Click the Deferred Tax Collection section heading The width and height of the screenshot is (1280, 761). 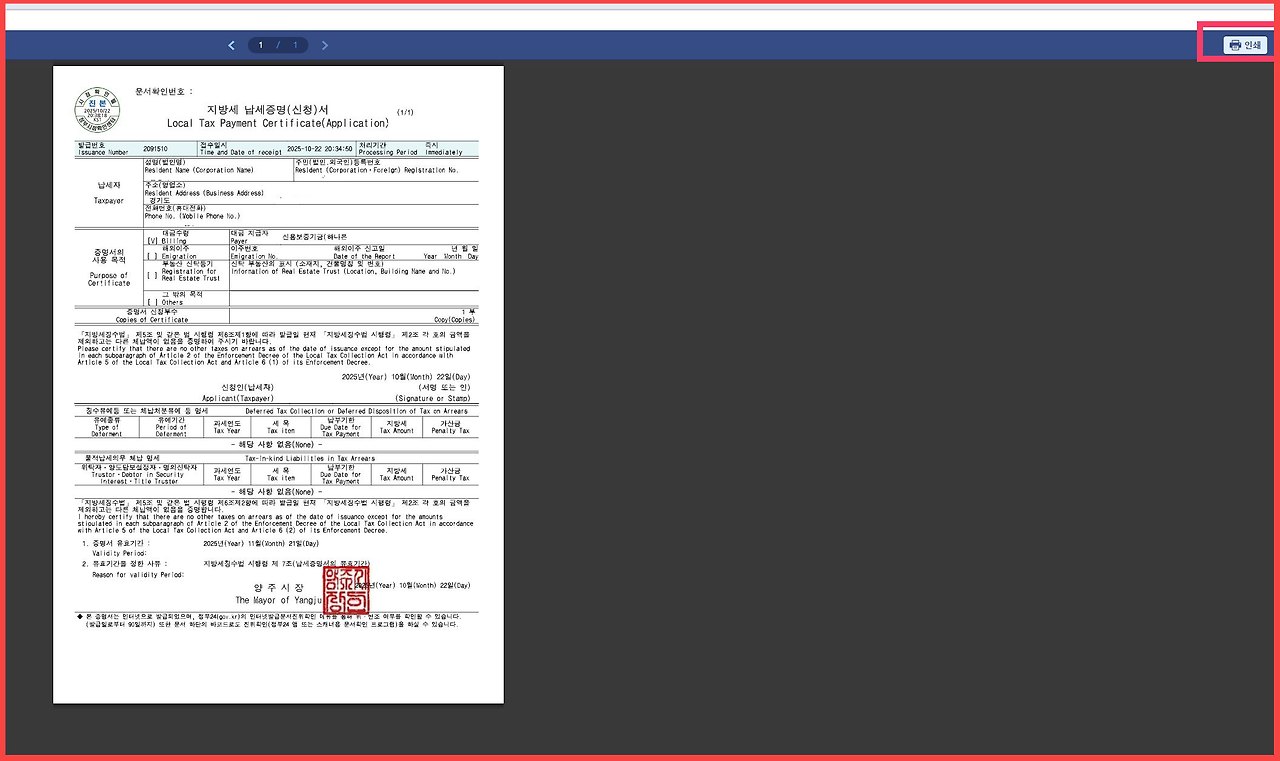(x=357, y=411)
